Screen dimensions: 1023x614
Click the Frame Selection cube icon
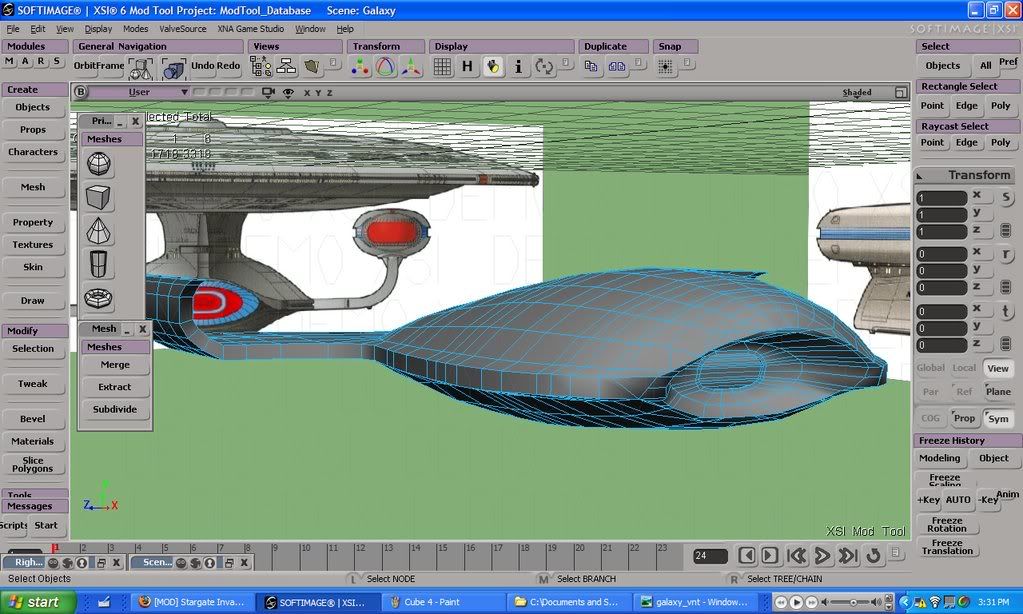(x=174, y=67)
